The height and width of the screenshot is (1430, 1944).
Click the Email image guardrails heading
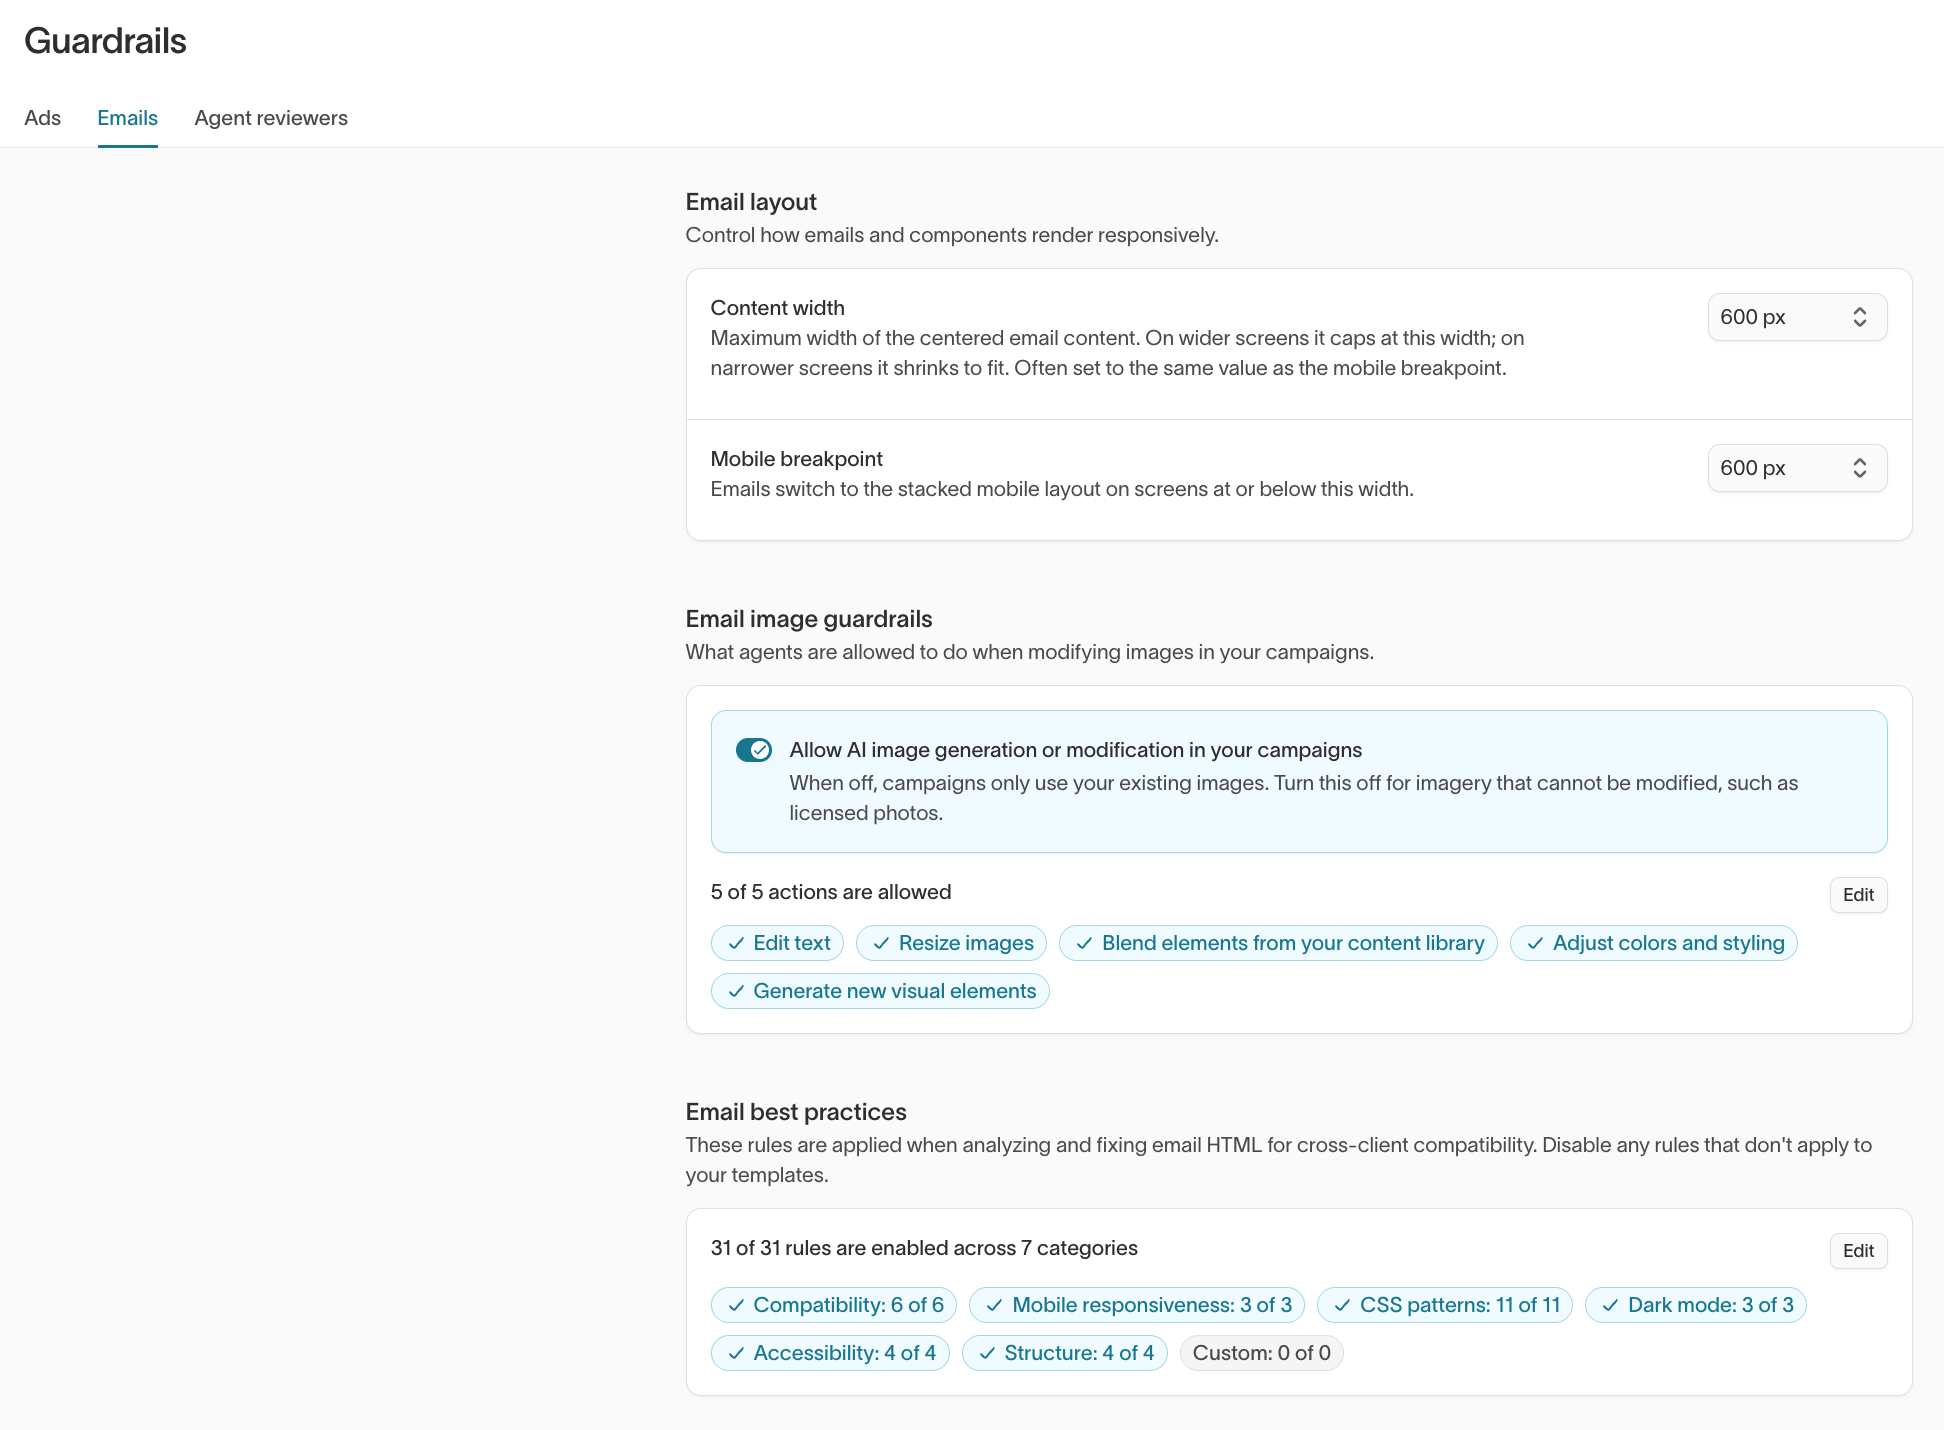pos(809,619)
